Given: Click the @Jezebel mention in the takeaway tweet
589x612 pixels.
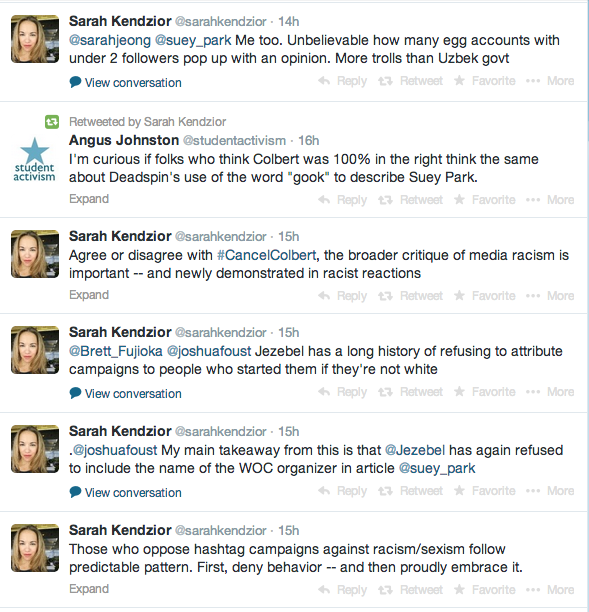Looking at the screenshot, I should [415, 450].
